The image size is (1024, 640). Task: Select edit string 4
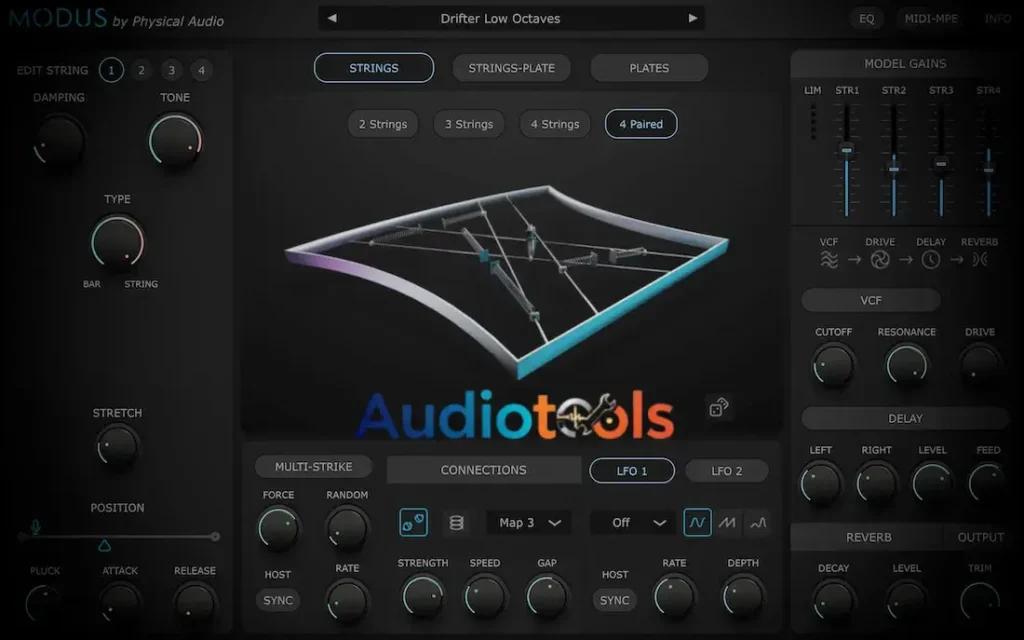pyautogui.click(x=201, y=70)
